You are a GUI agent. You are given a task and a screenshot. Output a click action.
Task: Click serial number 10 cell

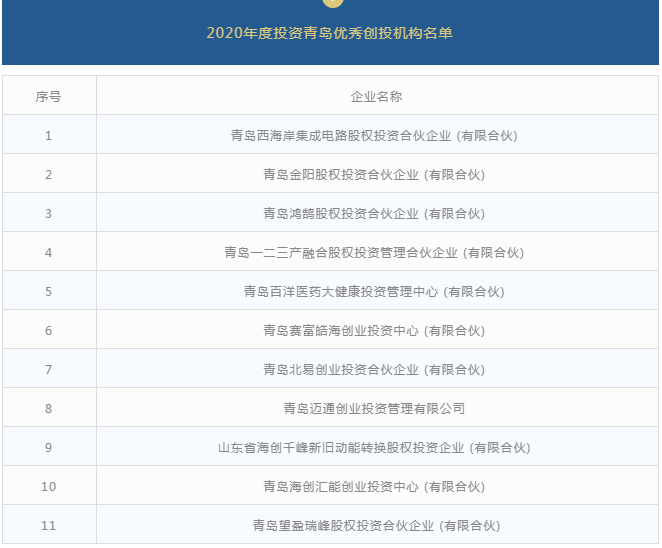point(49,486)
